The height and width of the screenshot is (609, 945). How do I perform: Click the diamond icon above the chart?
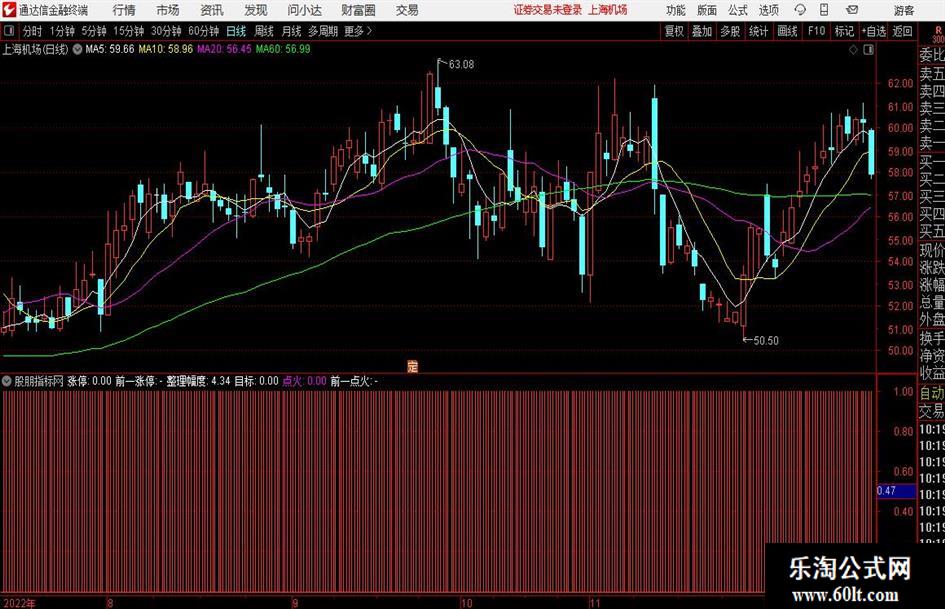[853, 50]
